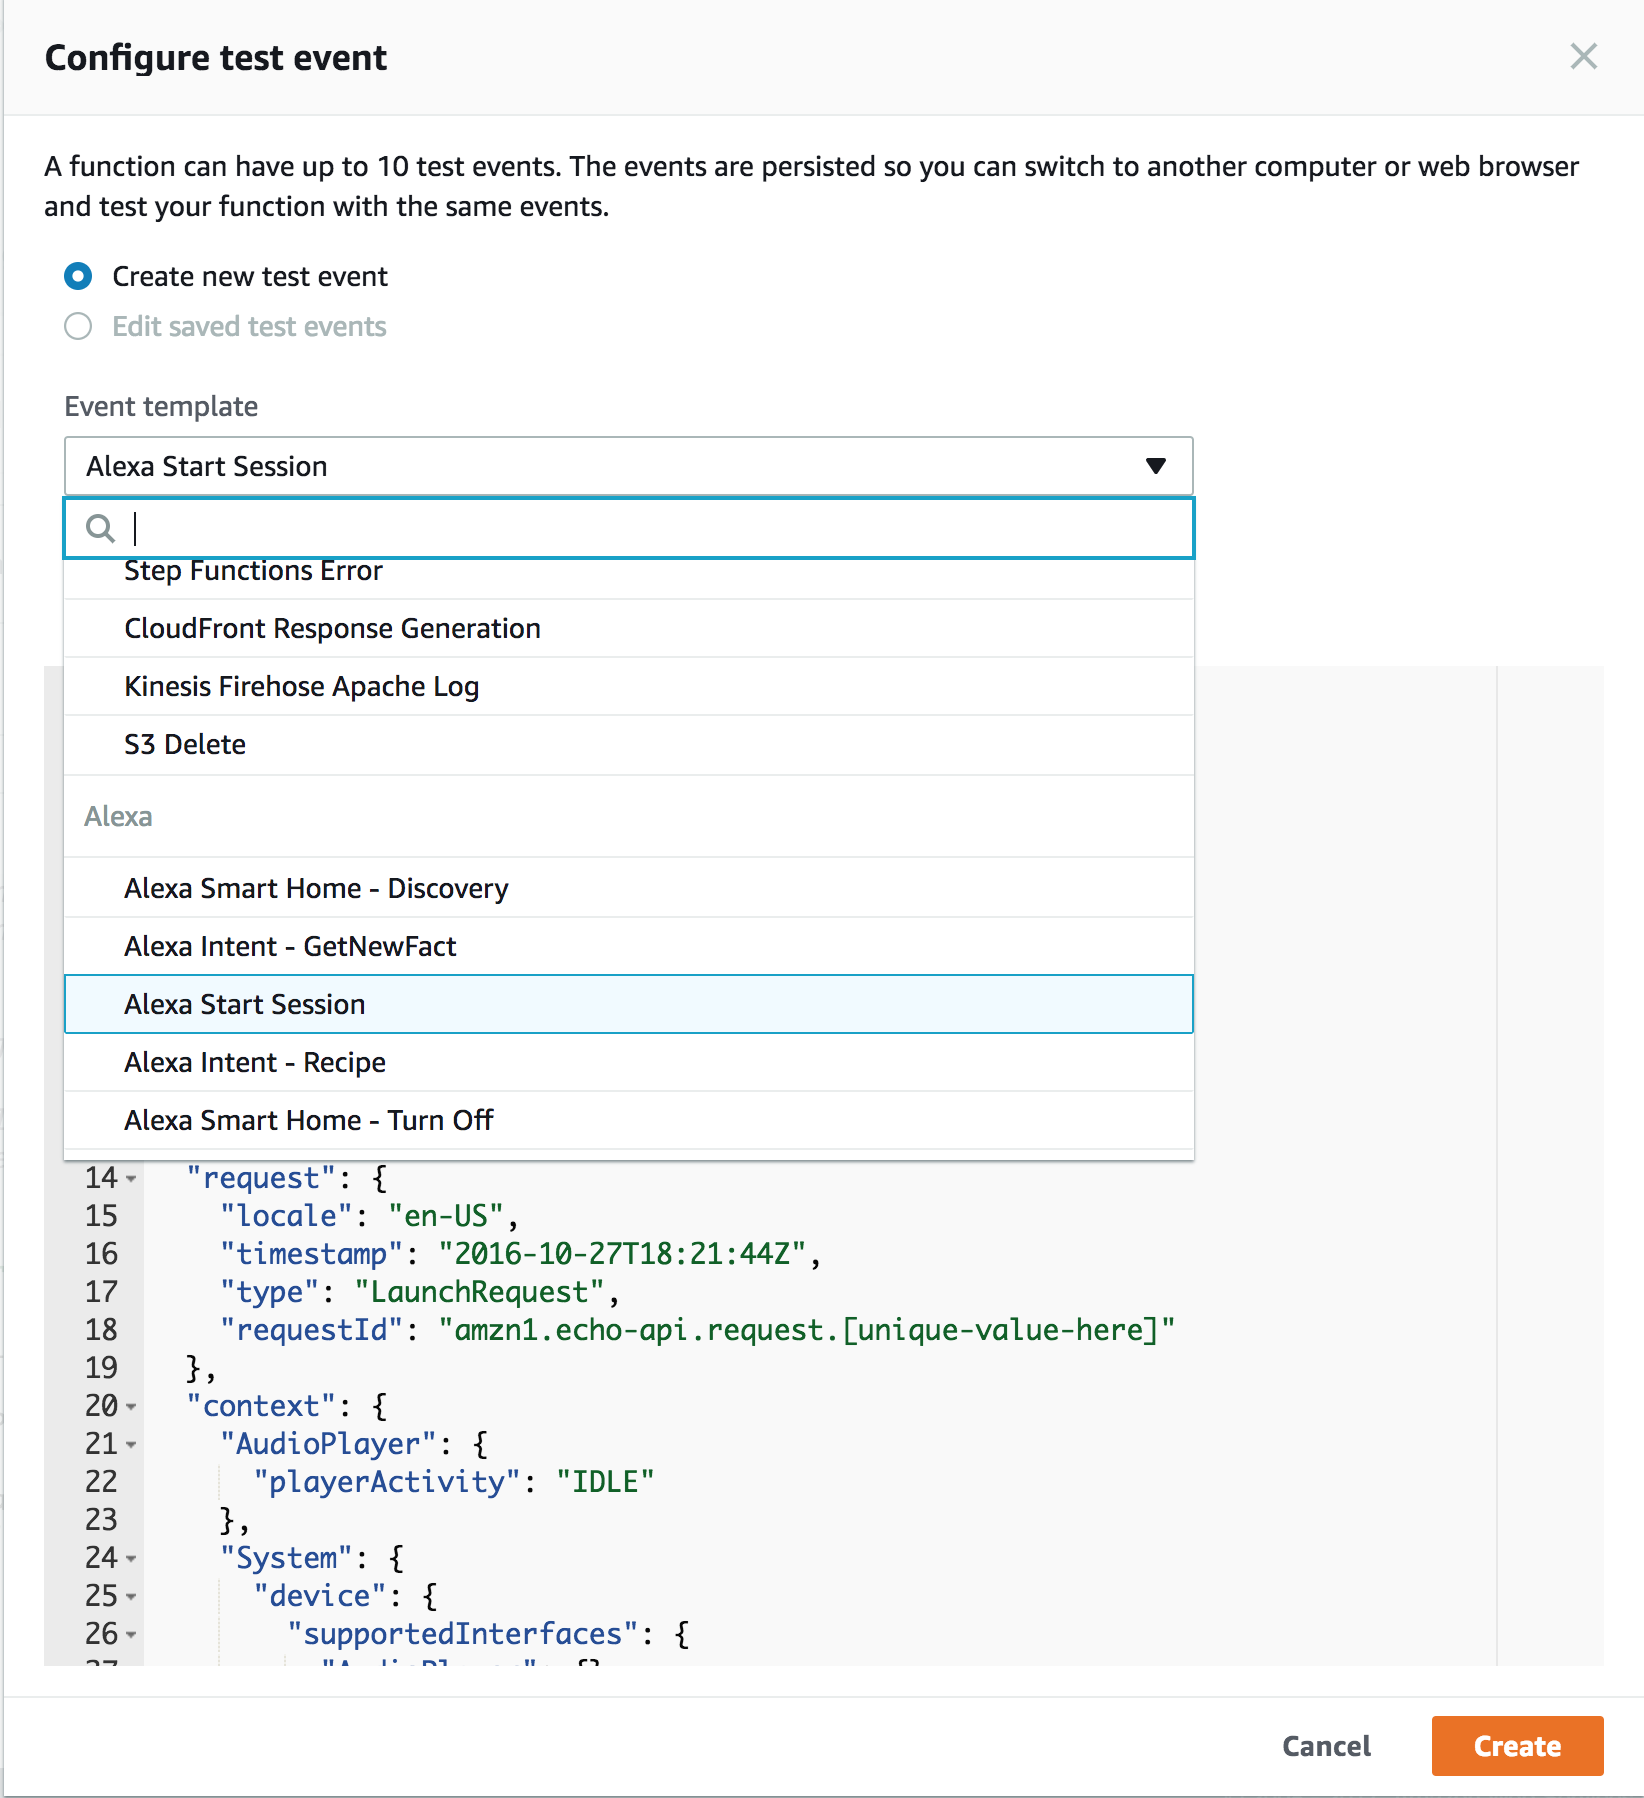Select Edit saved test events radio
The height and width of the screenshot is (1798, 1644).
pos(78,326)
